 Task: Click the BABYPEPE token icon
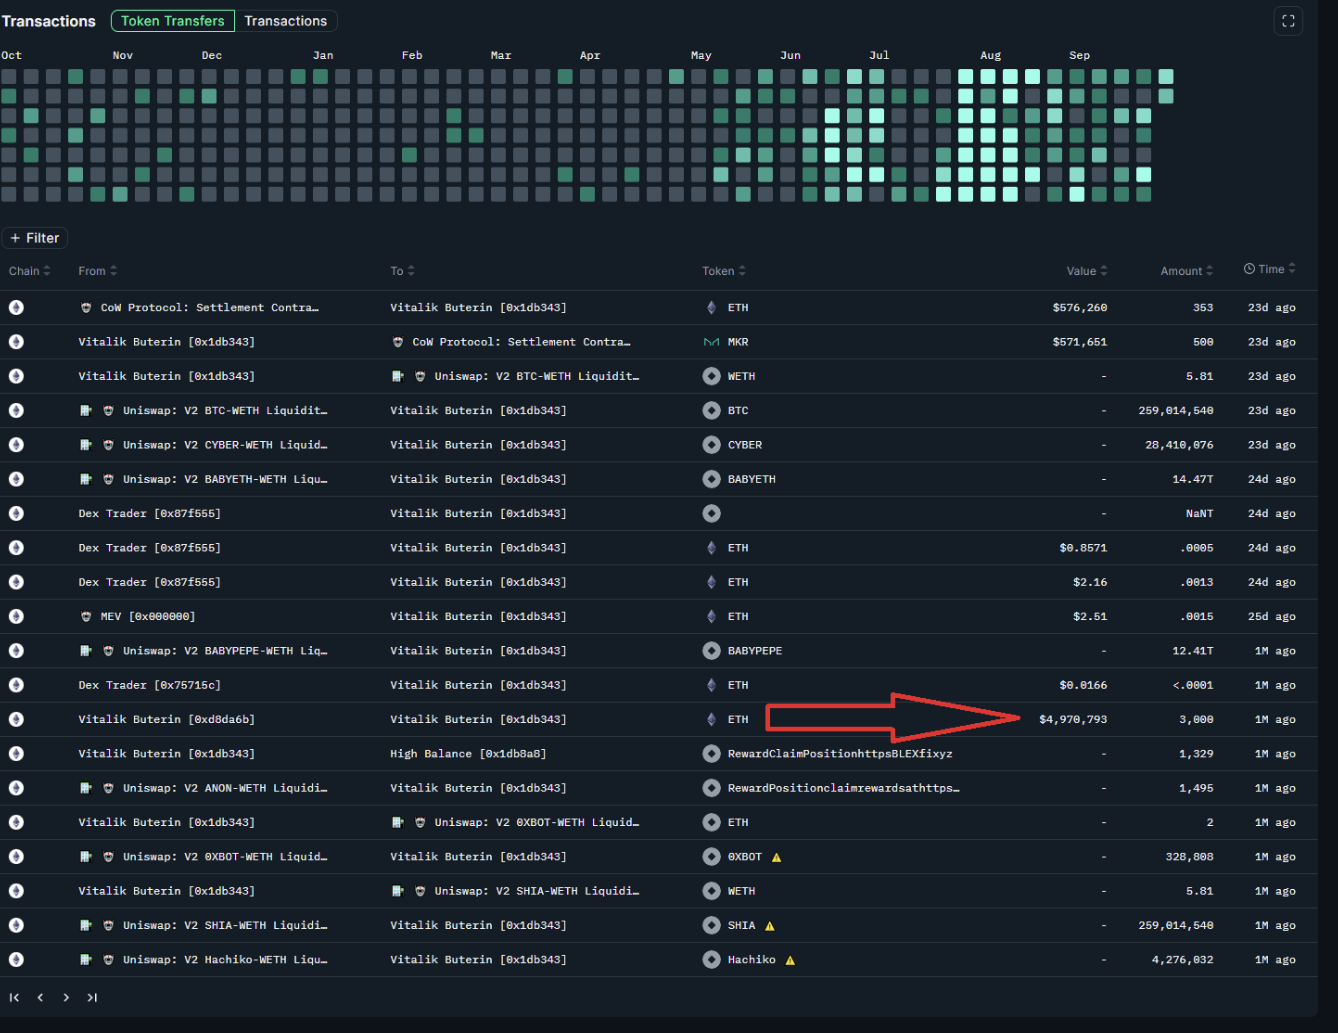pos(711,650)
